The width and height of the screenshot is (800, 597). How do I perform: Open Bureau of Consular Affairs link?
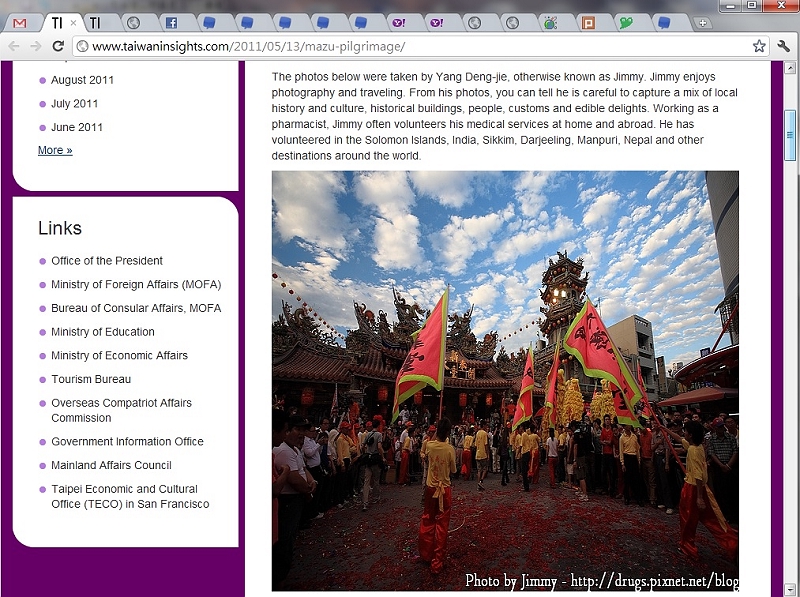(136, 308)
